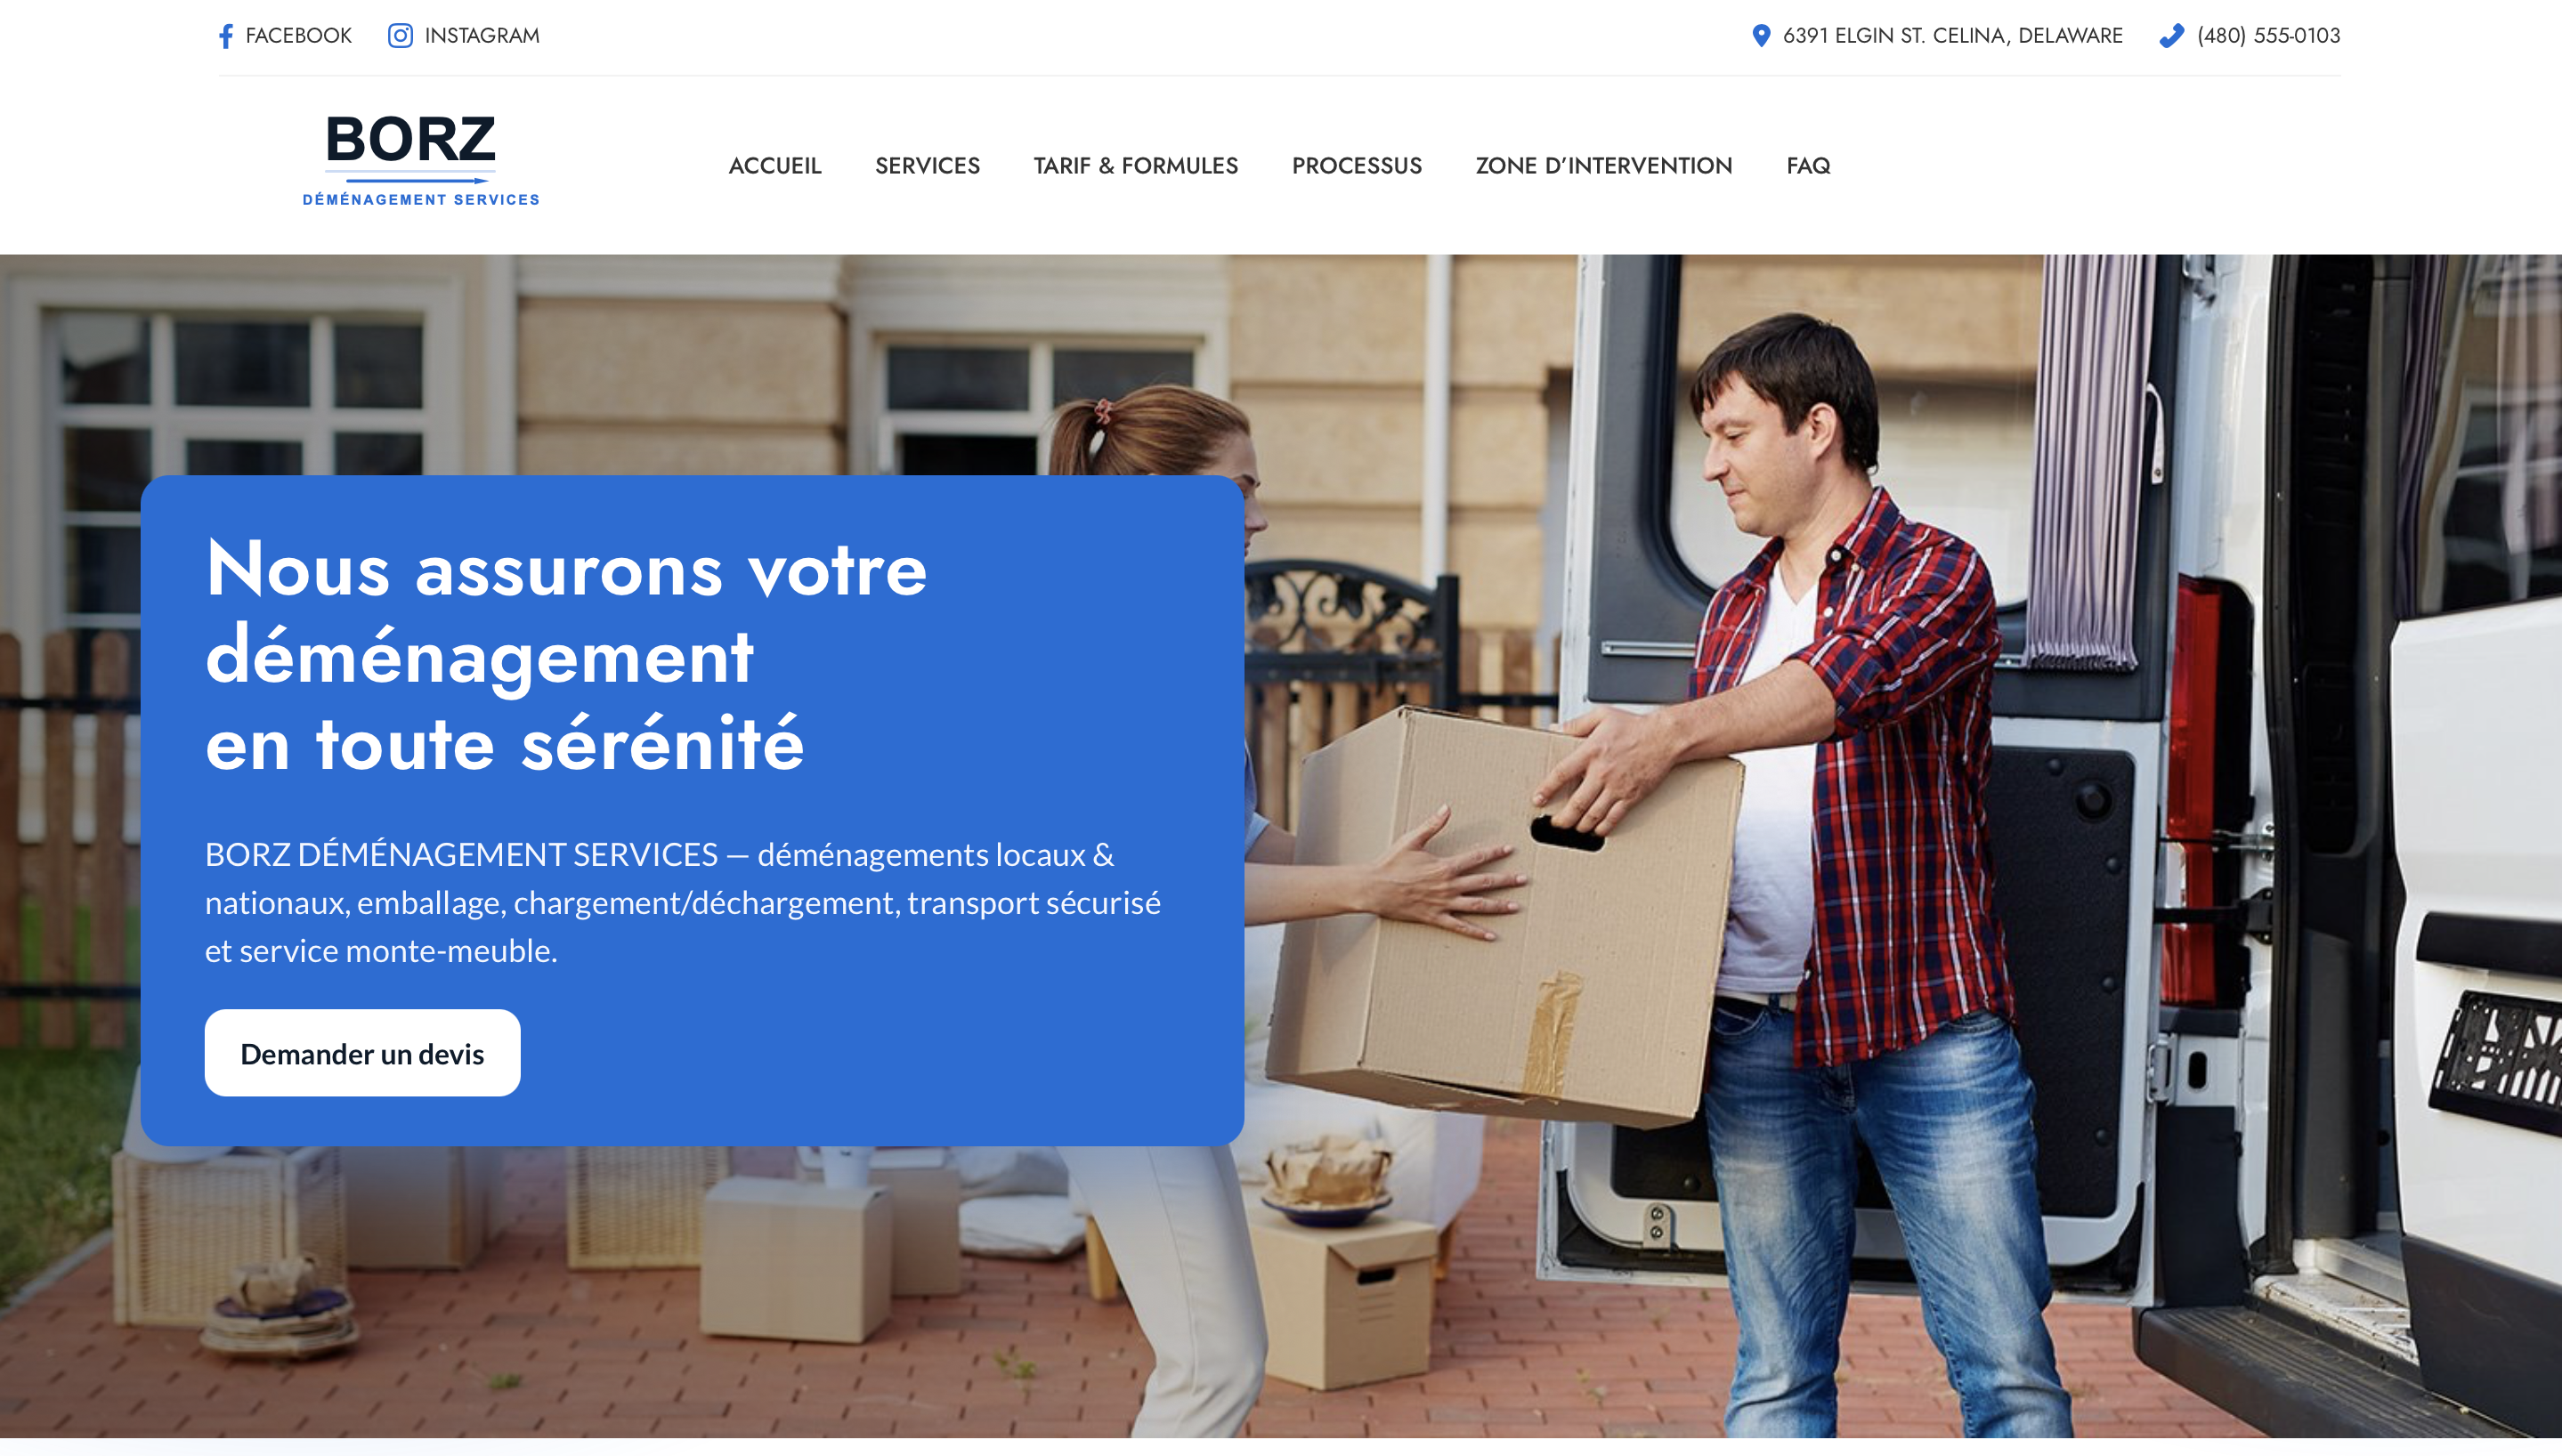2562x1456 pixels.
Task: Go to the ACCUEIL menu item
Action: pos(775,166)
